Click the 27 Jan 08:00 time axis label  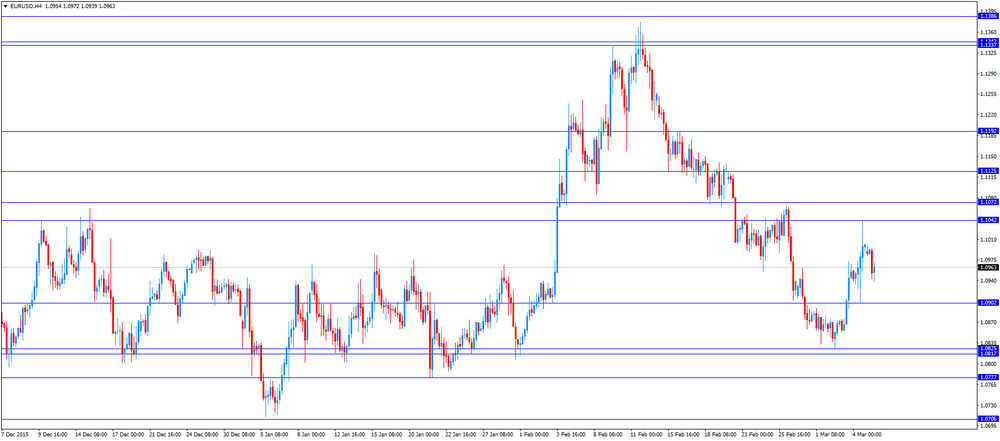click(498, 435)
